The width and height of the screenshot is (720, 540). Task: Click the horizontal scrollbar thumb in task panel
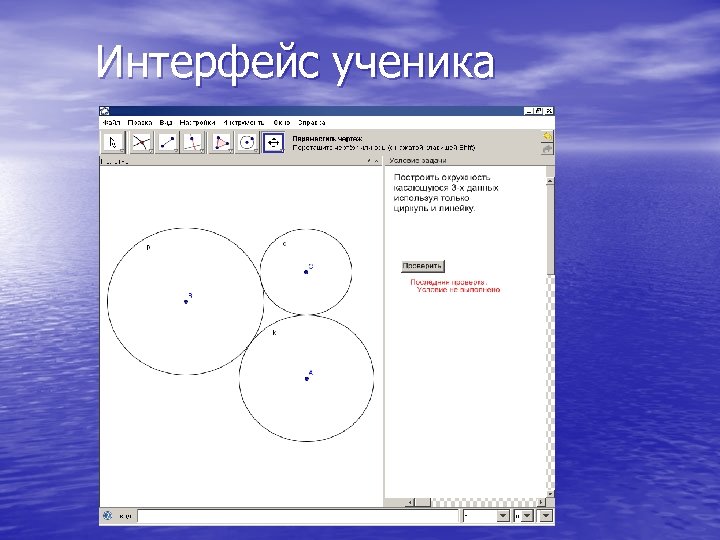click(x=423, y=502)
